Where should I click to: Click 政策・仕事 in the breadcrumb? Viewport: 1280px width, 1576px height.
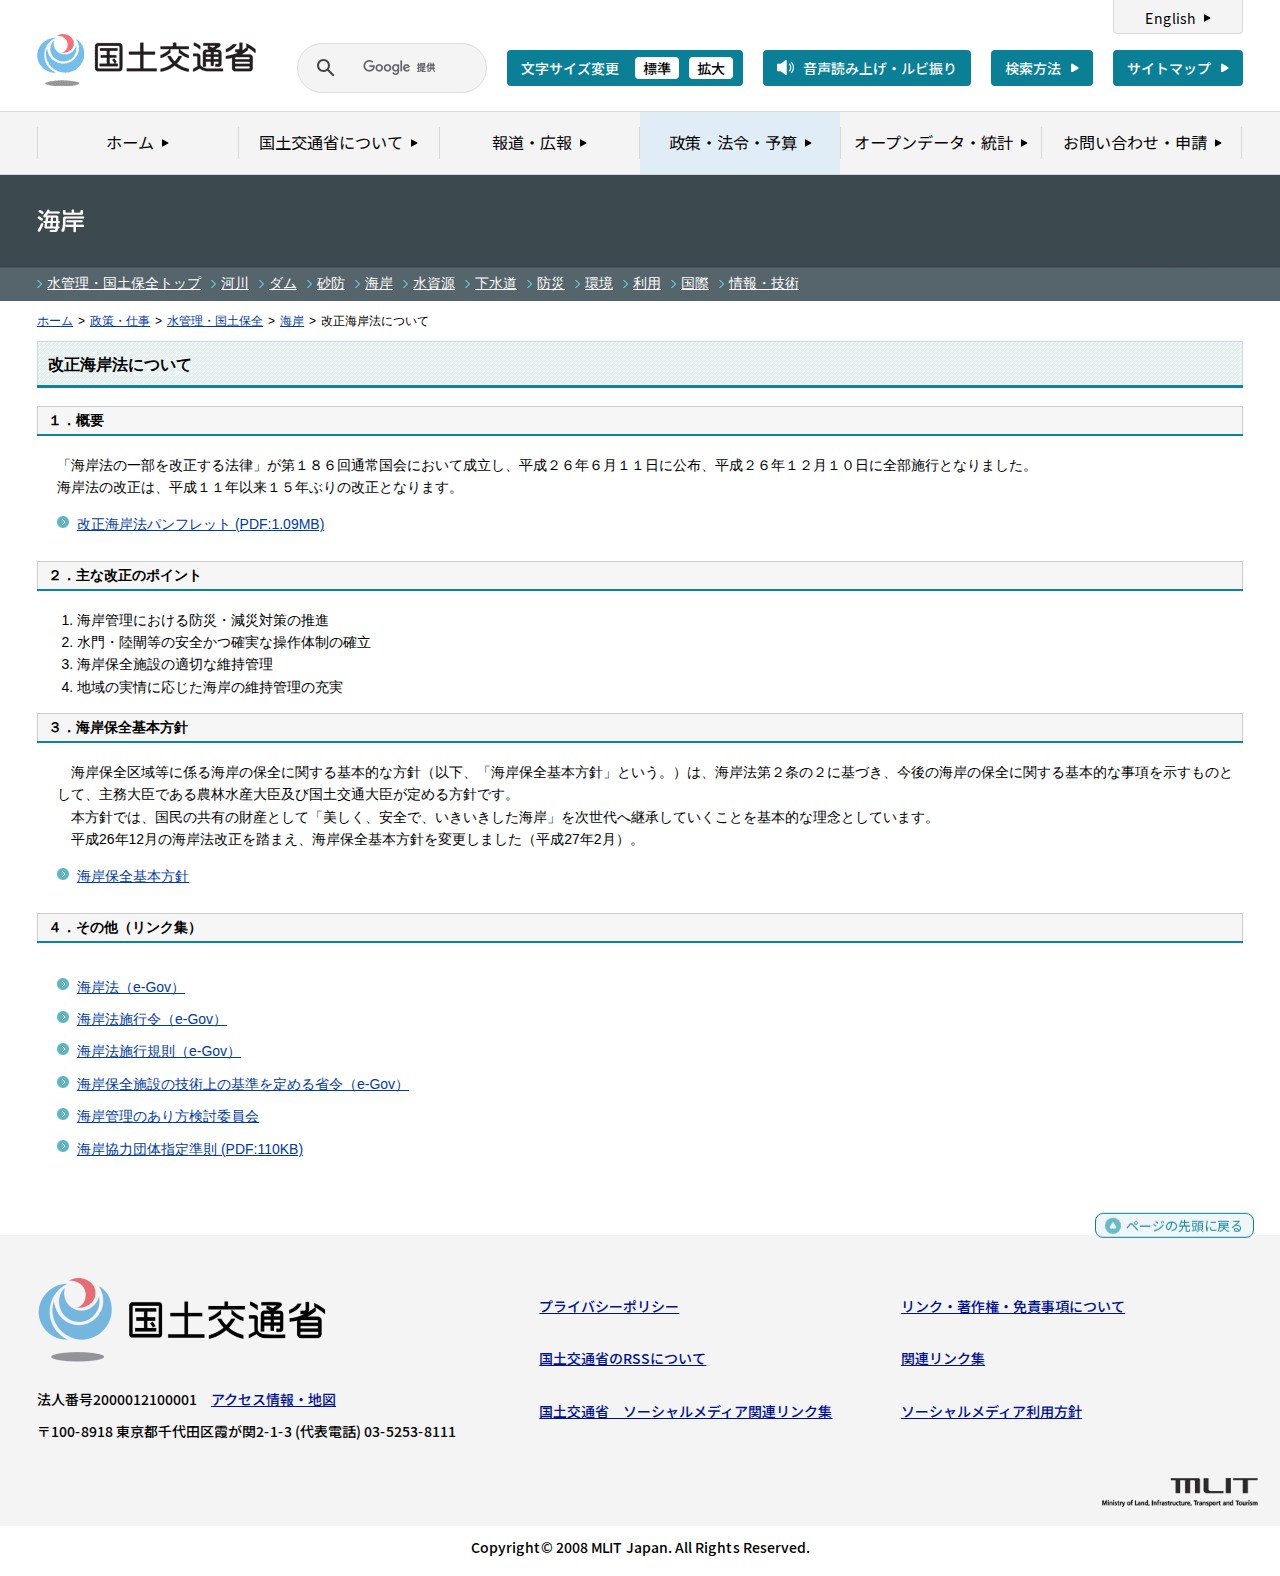click(x=120, y=321)
